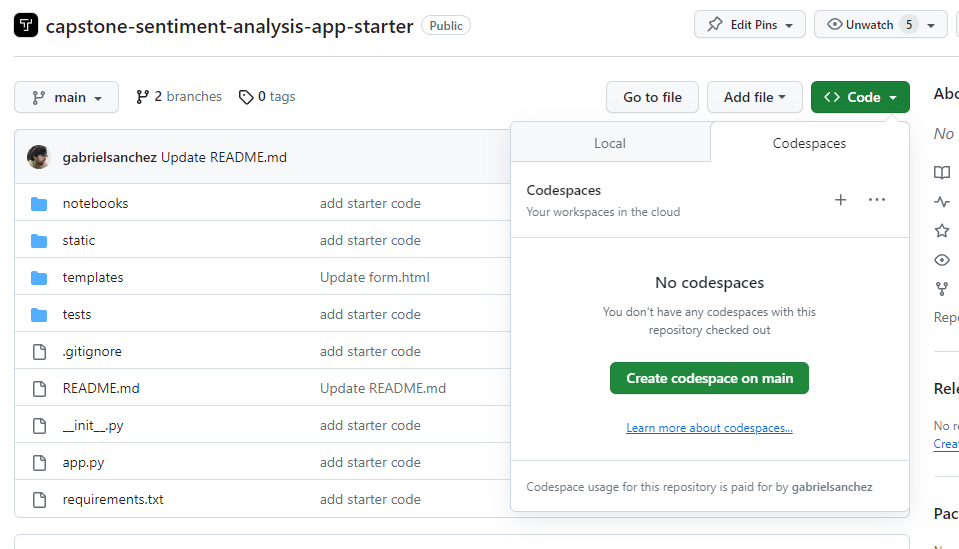The image size is (959, 549).
Task: Open the main branch selector dropdown
Action: point(66,97)
